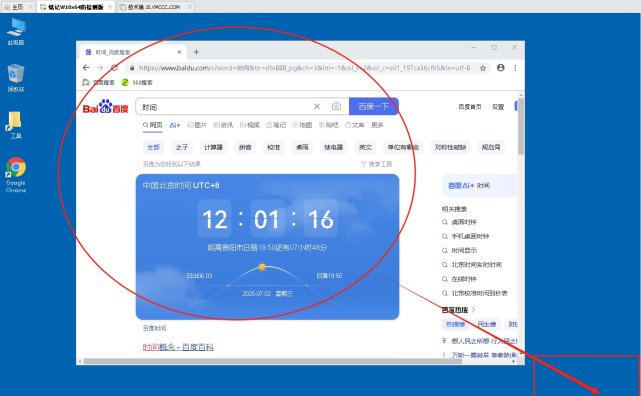Image resolution: width=641 pixels, height=396 pixels.
Task: Expand the 更多 search categories
Action: (x=377, y=125)
